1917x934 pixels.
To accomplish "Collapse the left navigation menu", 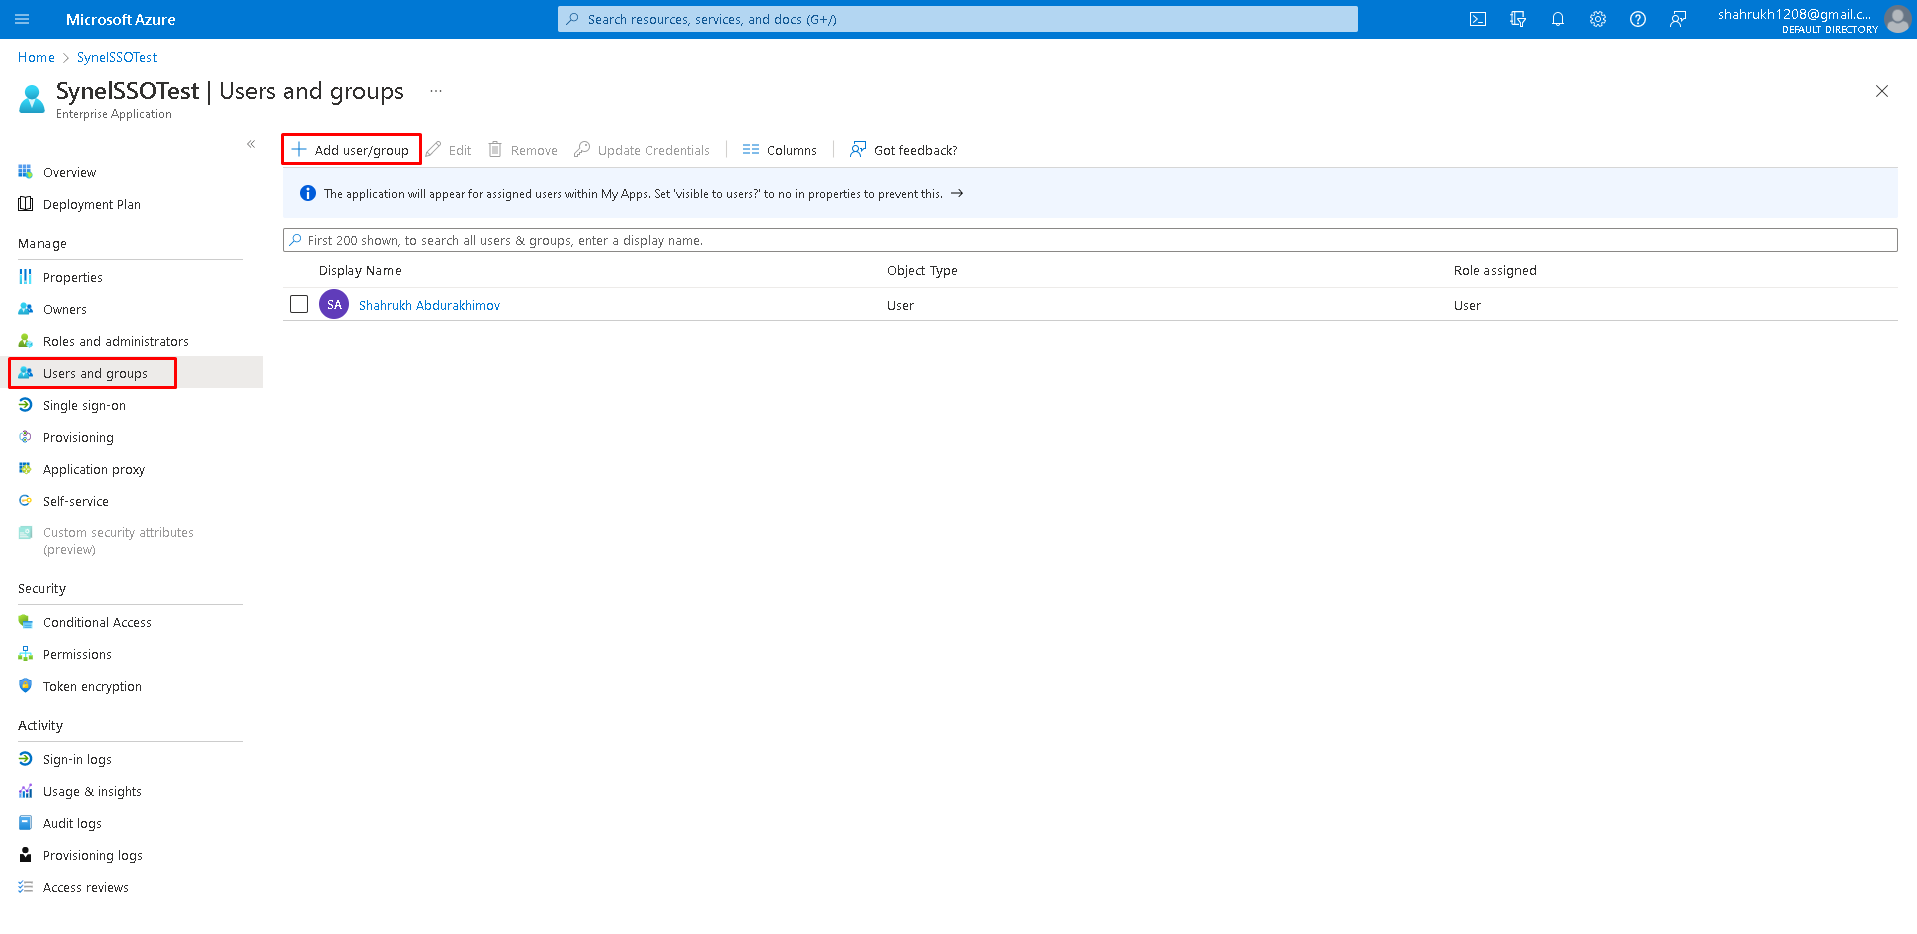I will [x=251, y=144].
